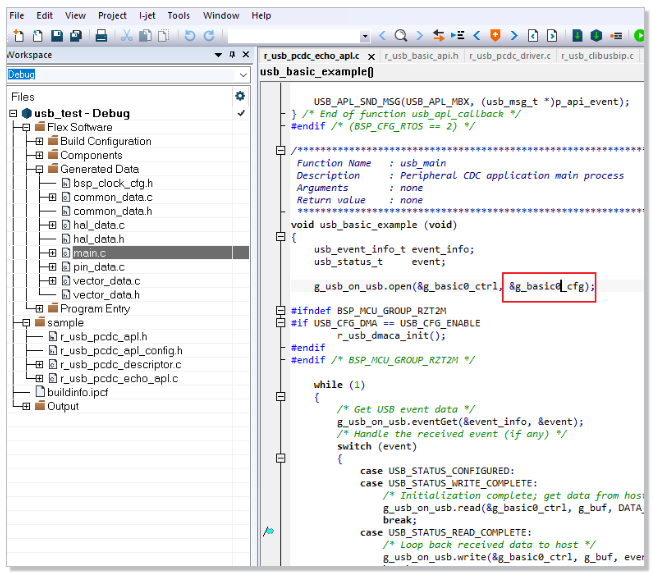
Task: Open the Help menu
Action: (261, 16)
